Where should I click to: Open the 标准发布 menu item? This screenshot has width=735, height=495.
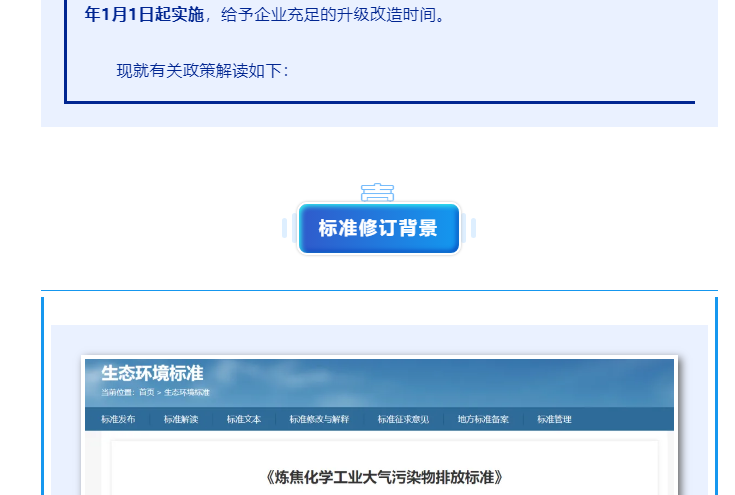click(118, 419)
